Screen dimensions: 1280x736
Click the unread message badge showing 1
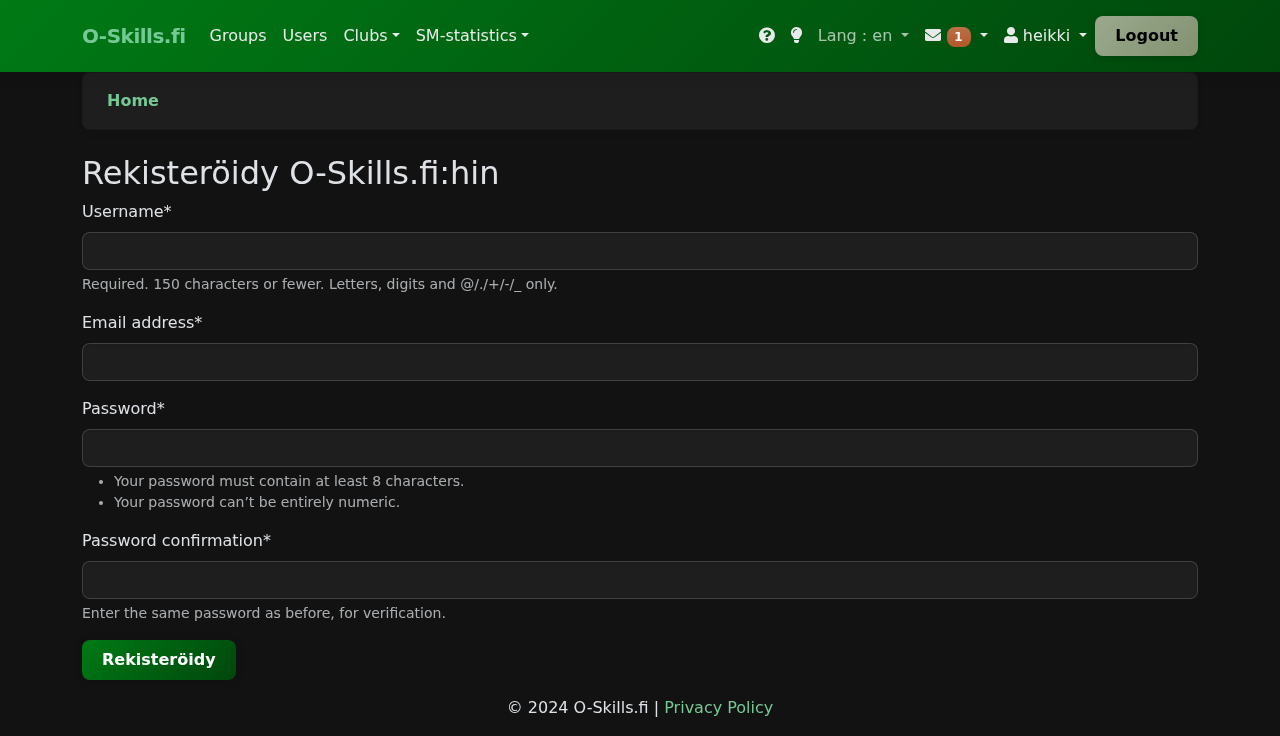[x=958, y=37]
